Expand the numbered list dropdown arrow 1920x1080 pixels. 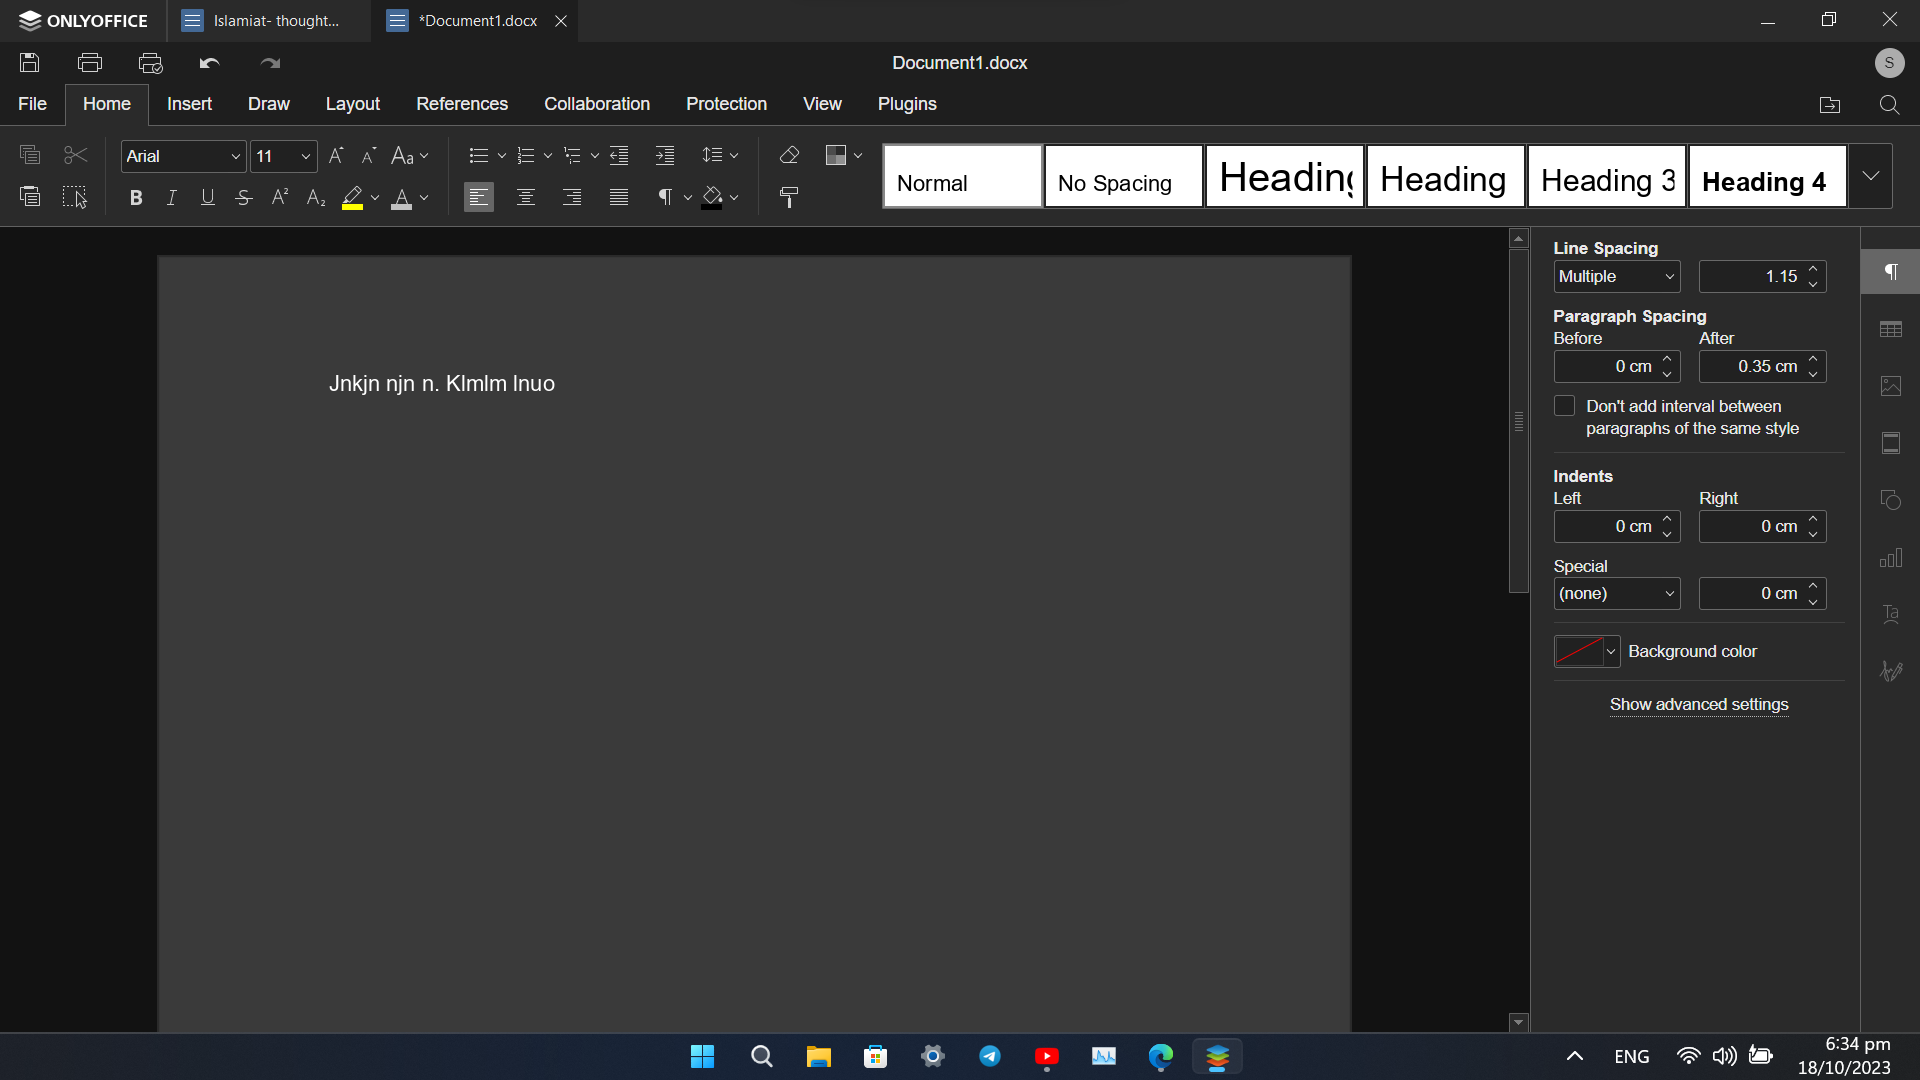[548, 155]
